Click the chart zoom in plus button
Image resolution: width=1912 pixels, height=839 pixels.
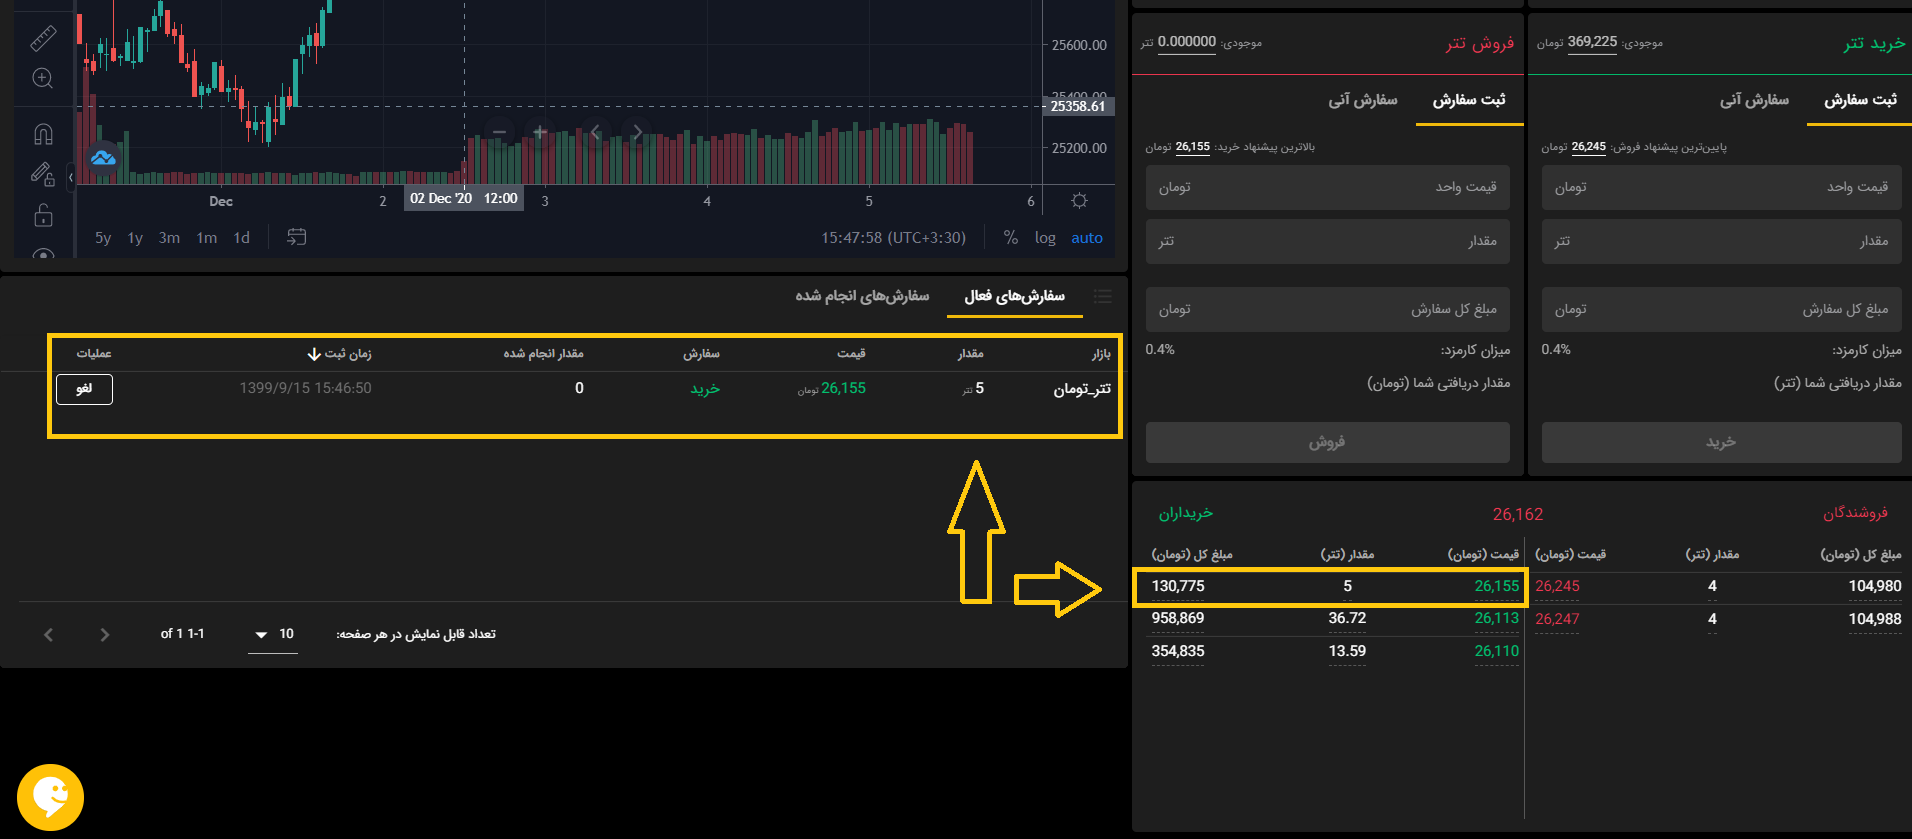pyautogui.click(x=540, y=132)
